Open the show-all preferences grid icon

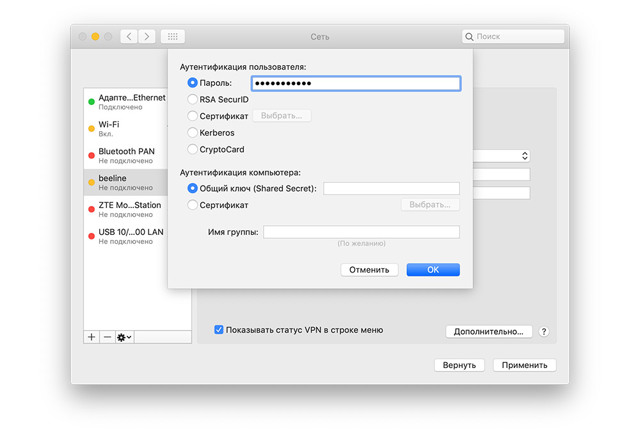point(173,37)
